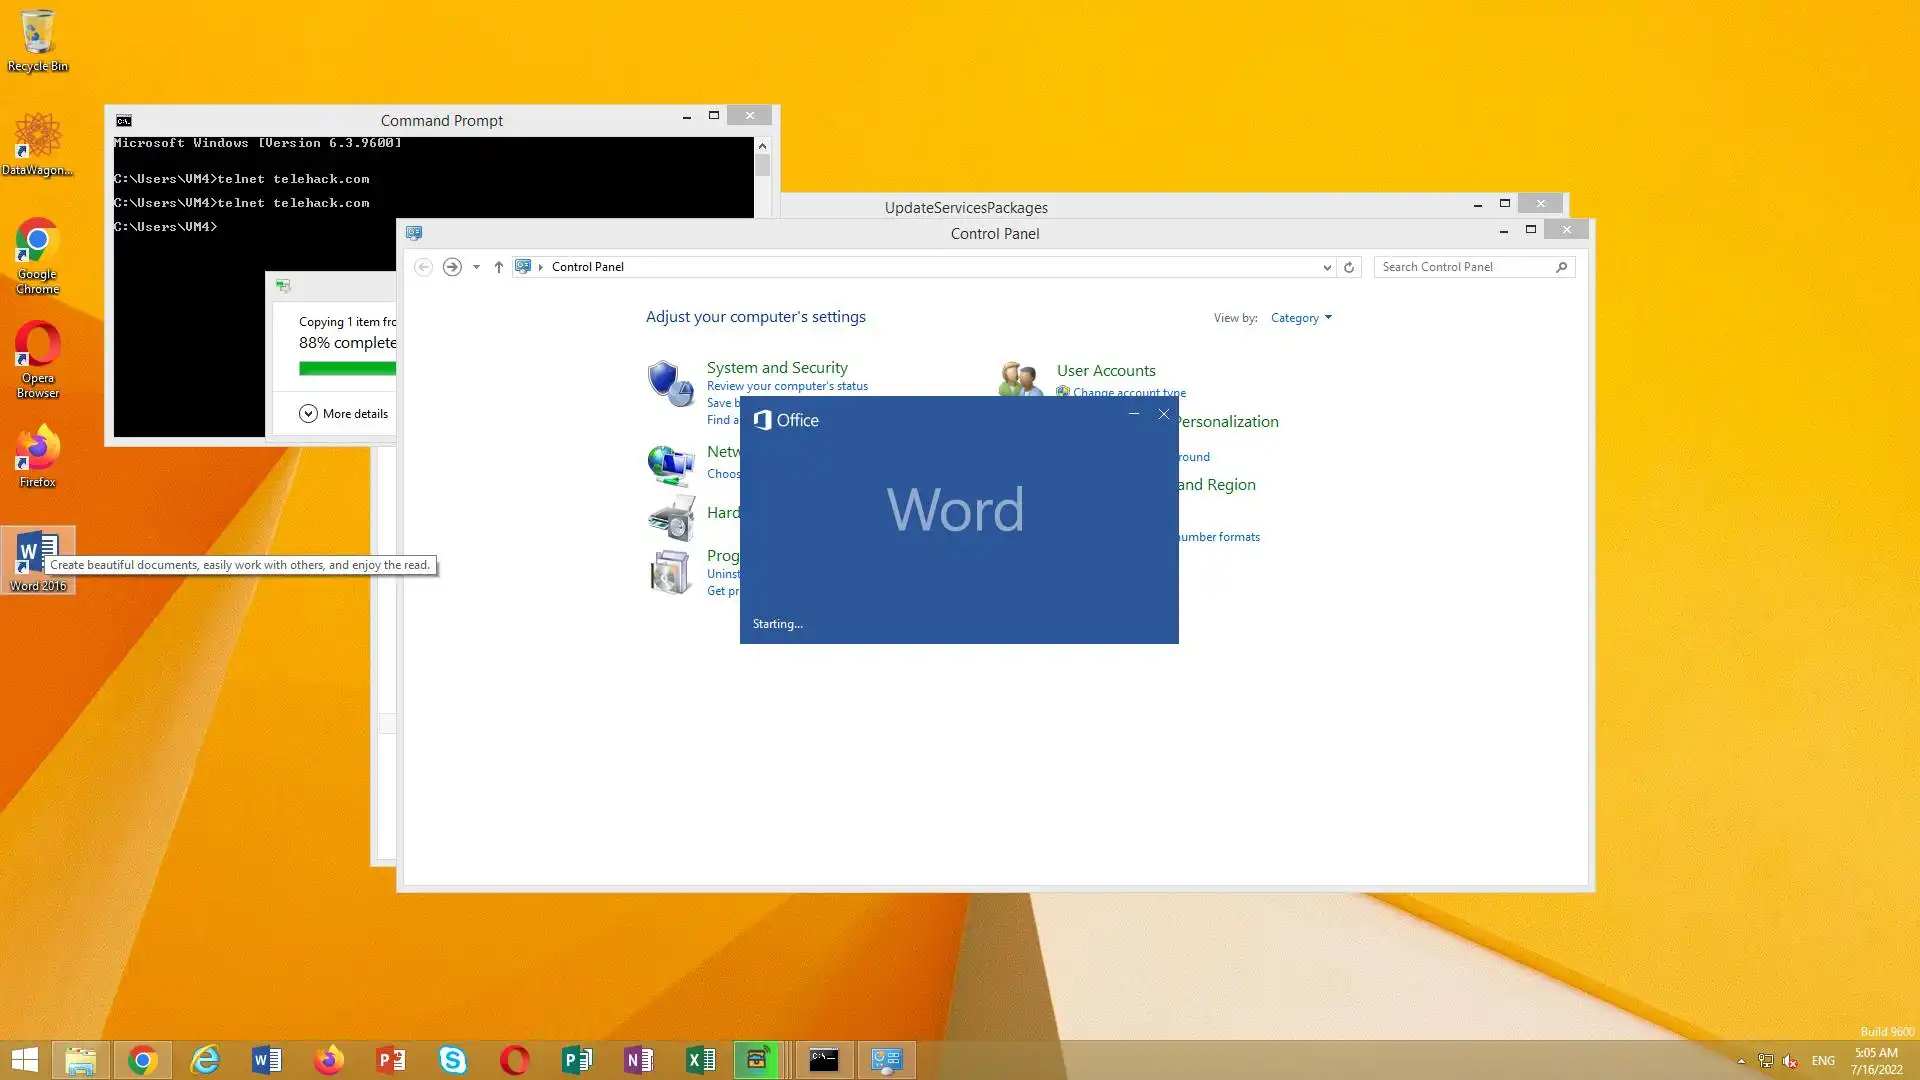Viewport: 1920px width, 1080px height.
Task: Click the Command Prompt scroll up arrow
Action: pos(762,146)
